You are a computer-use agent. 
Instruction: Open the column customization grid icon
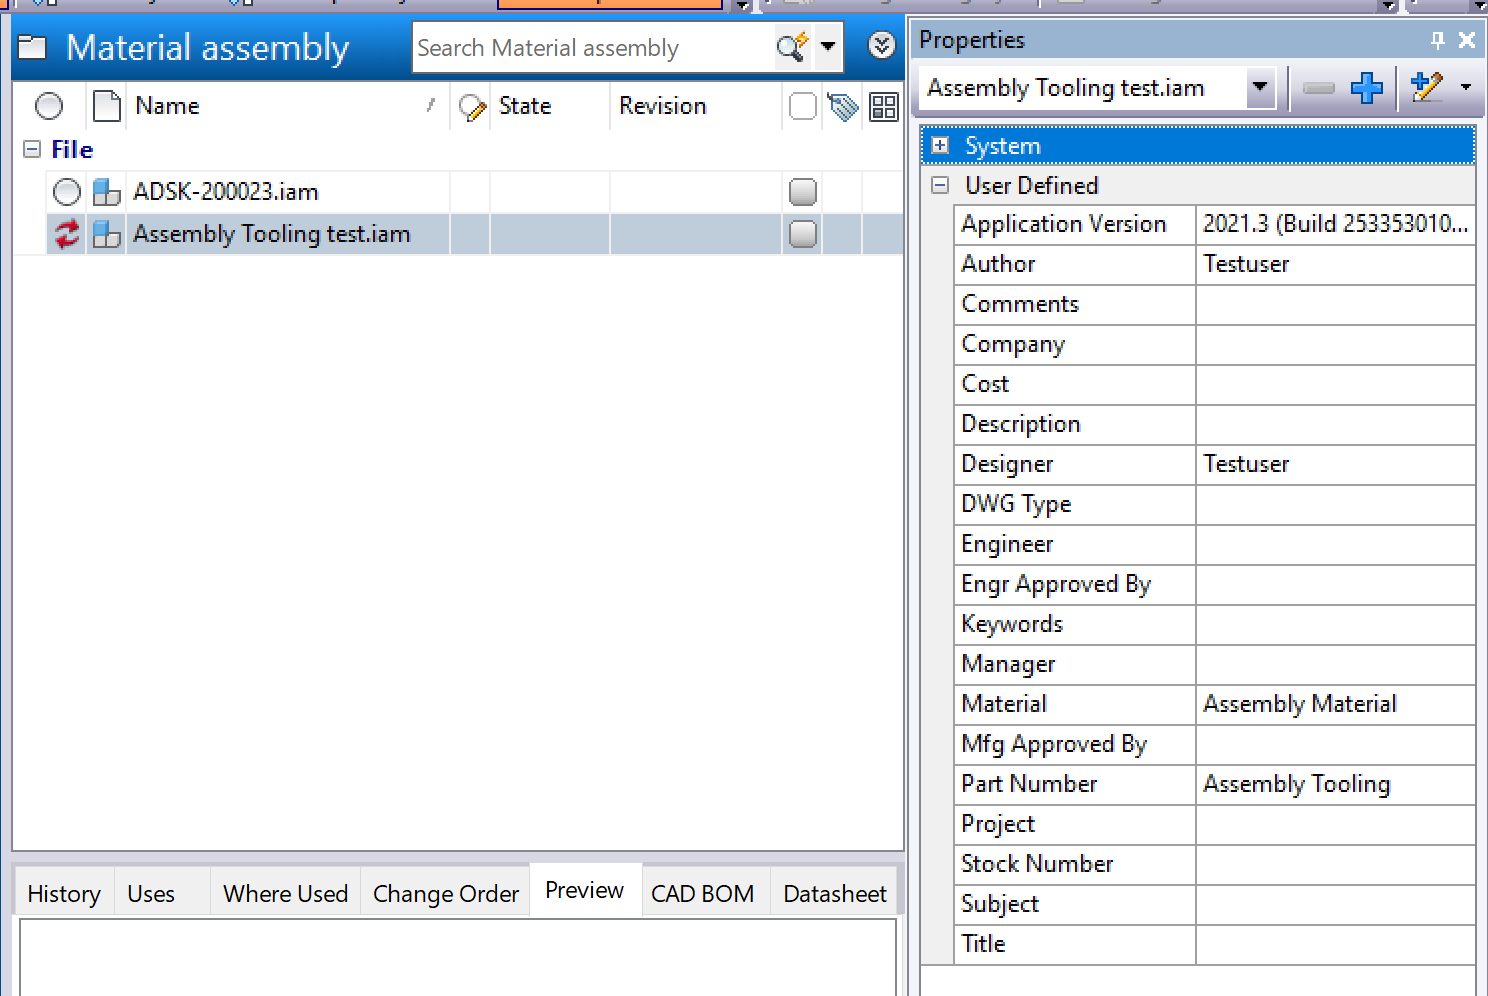(x=882, y=106)
